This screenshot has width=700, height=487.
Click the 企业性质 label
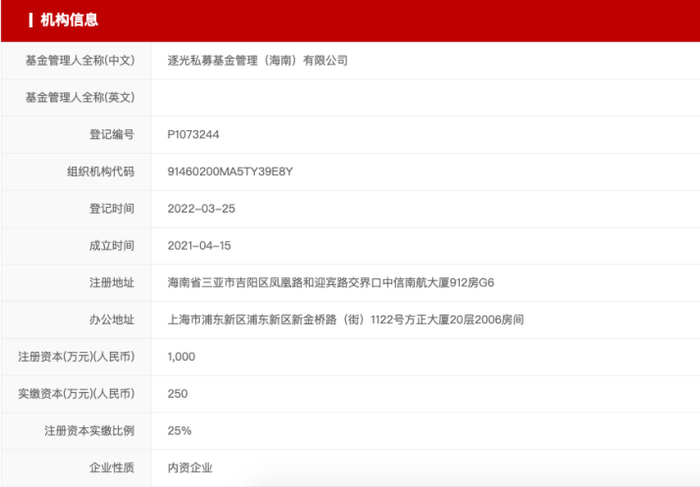point(112,468)
